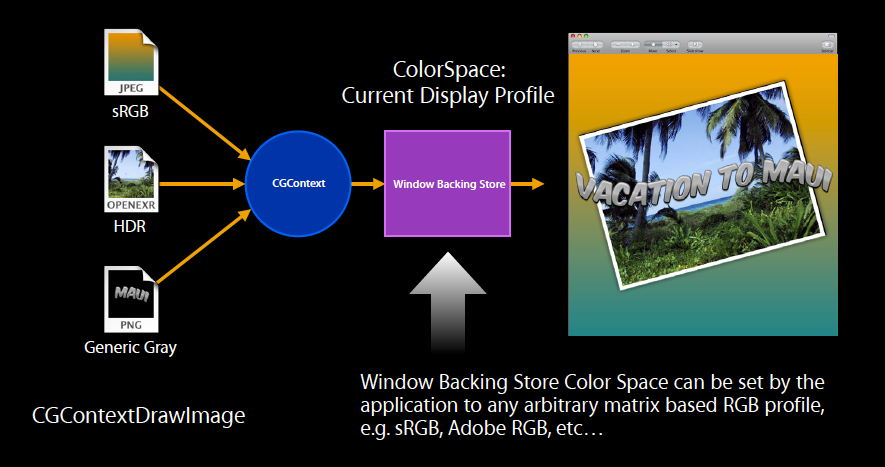The image size is (885, 467).
Task: Click the PNG MAUI file icon
Action: [x=131, y=300]
